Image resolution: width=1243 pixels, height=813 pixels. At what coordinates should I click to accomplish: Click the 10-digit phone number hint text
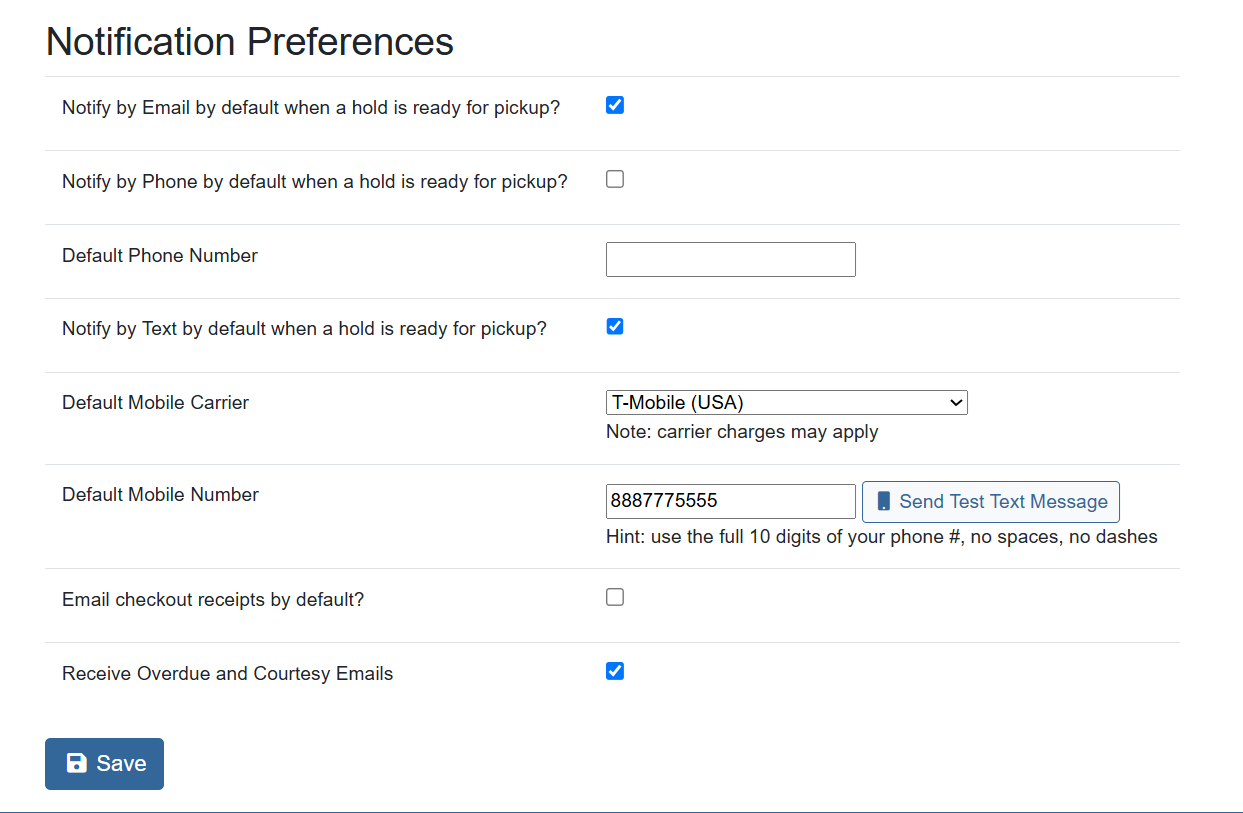882,536
